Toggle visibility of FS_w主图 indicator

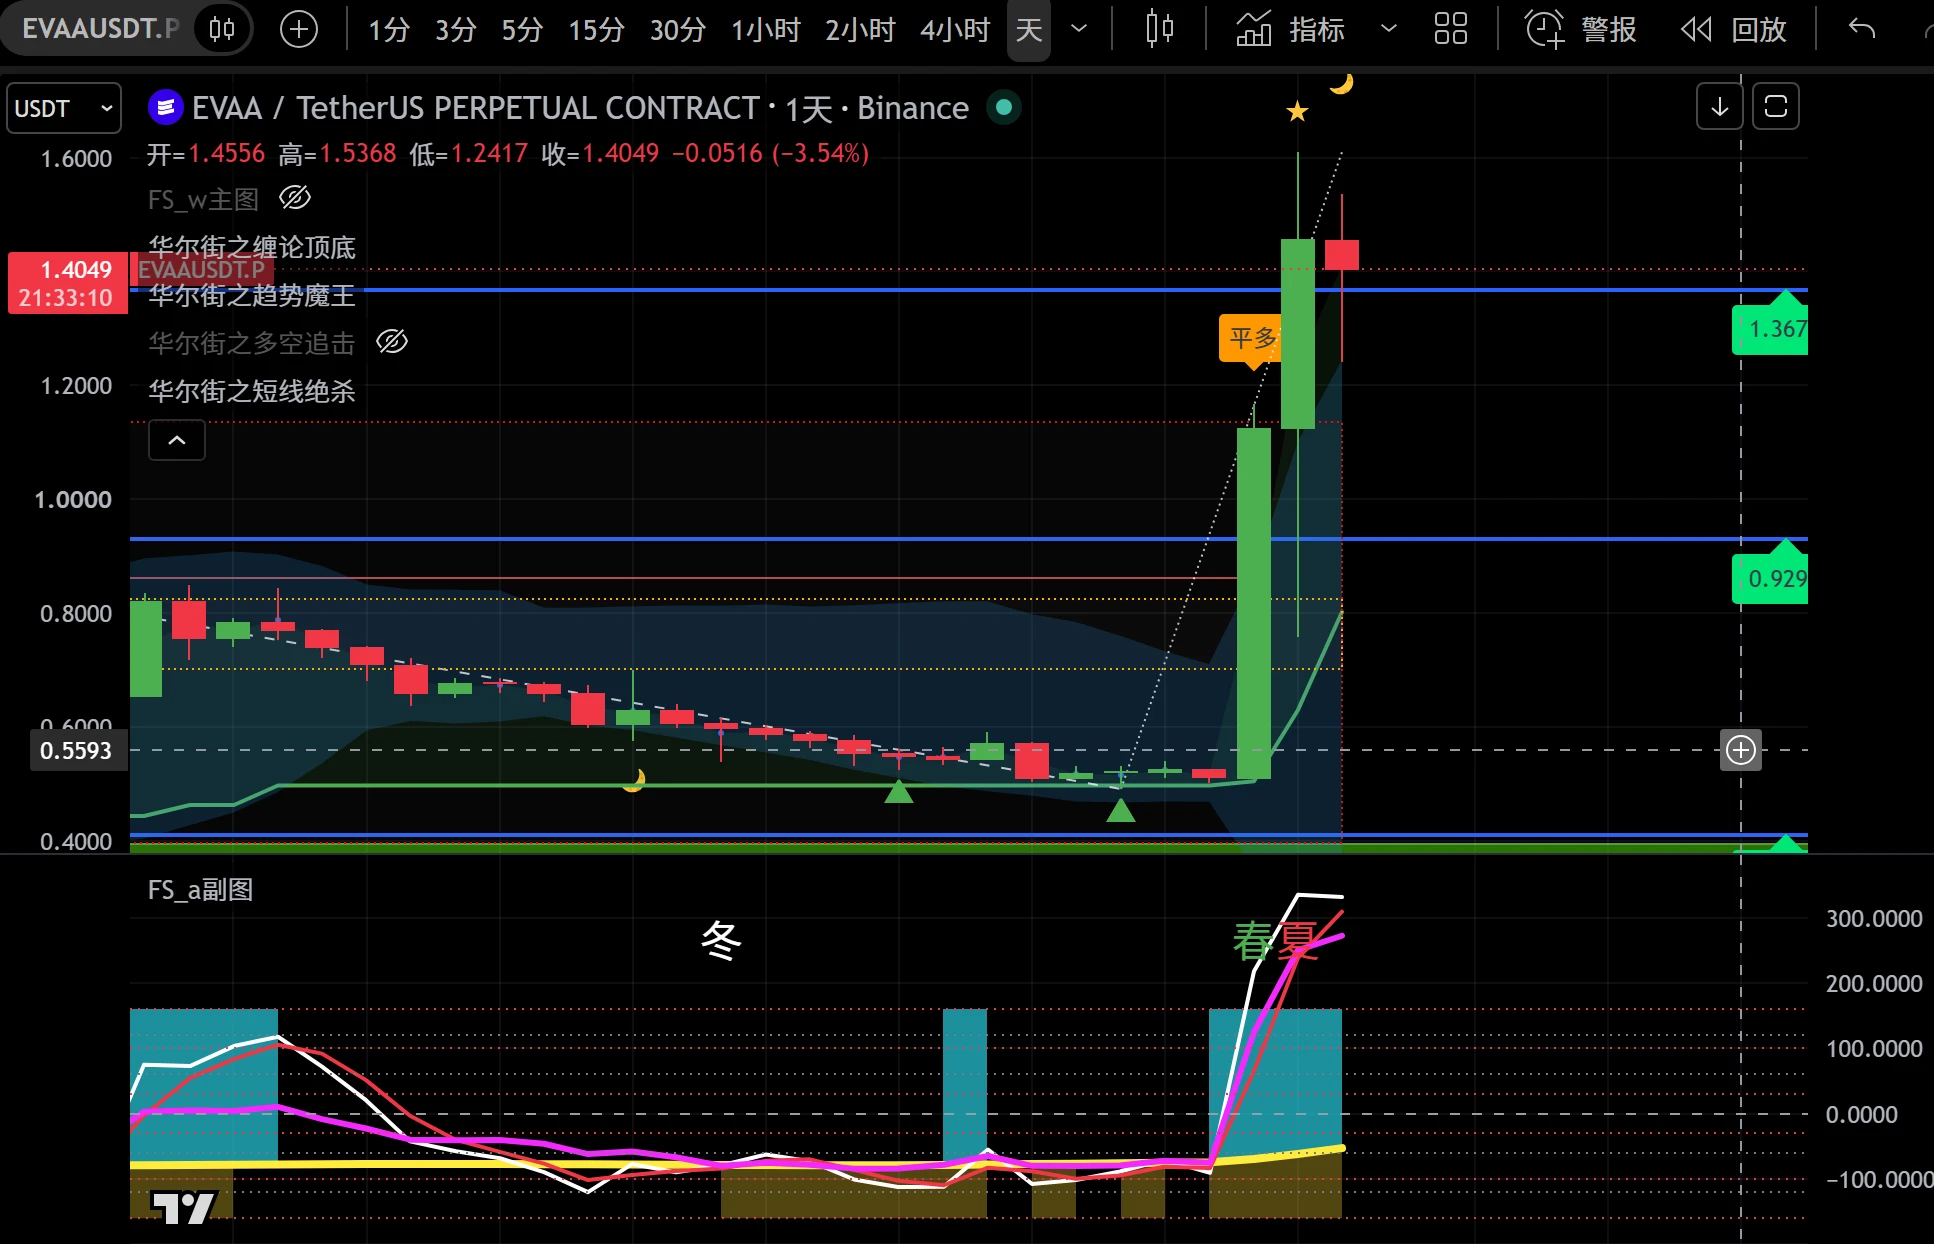295,198
